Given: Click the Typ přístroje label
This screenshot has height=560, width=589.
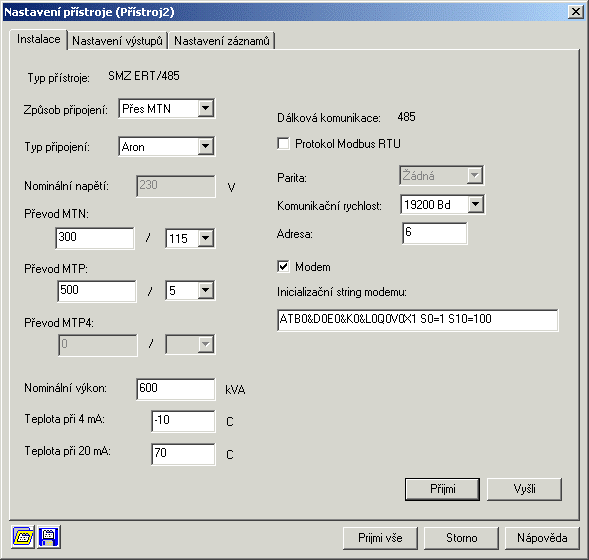Looking at the screenshot, I should point(59,78).
